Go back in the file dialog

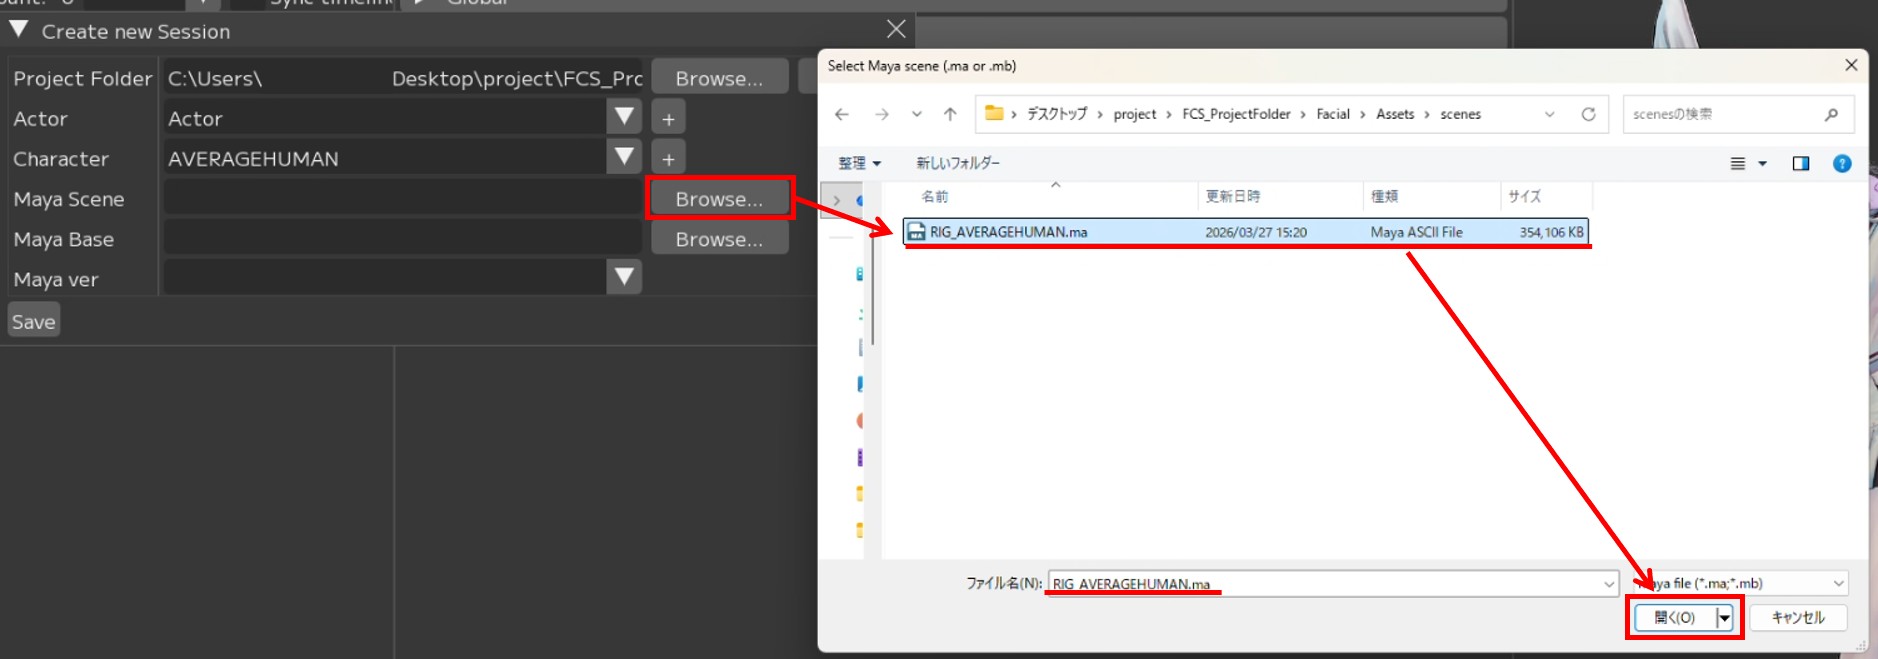(x=842, y=115)
